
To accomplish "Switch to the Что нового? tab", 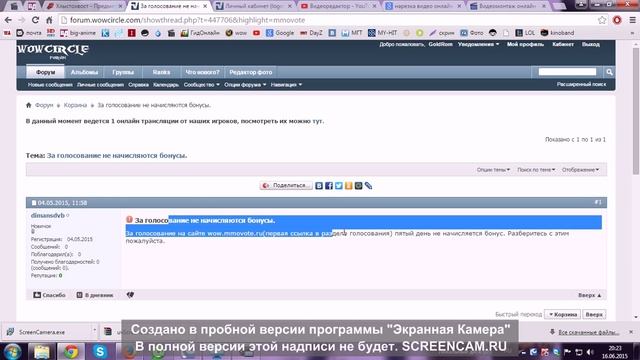I will (202, 72).
